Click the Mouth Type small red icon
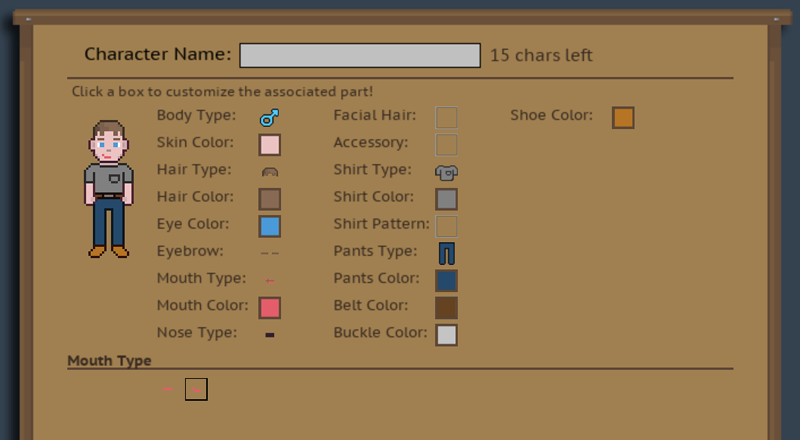The width and height of the screenshot is (800, 440). click(269, 280)
